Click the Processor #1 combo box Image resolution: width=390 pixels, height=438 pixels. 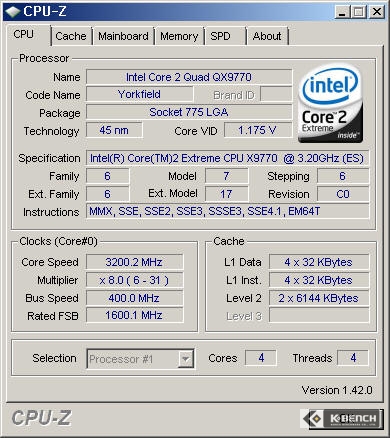click(x=140, y=359)
